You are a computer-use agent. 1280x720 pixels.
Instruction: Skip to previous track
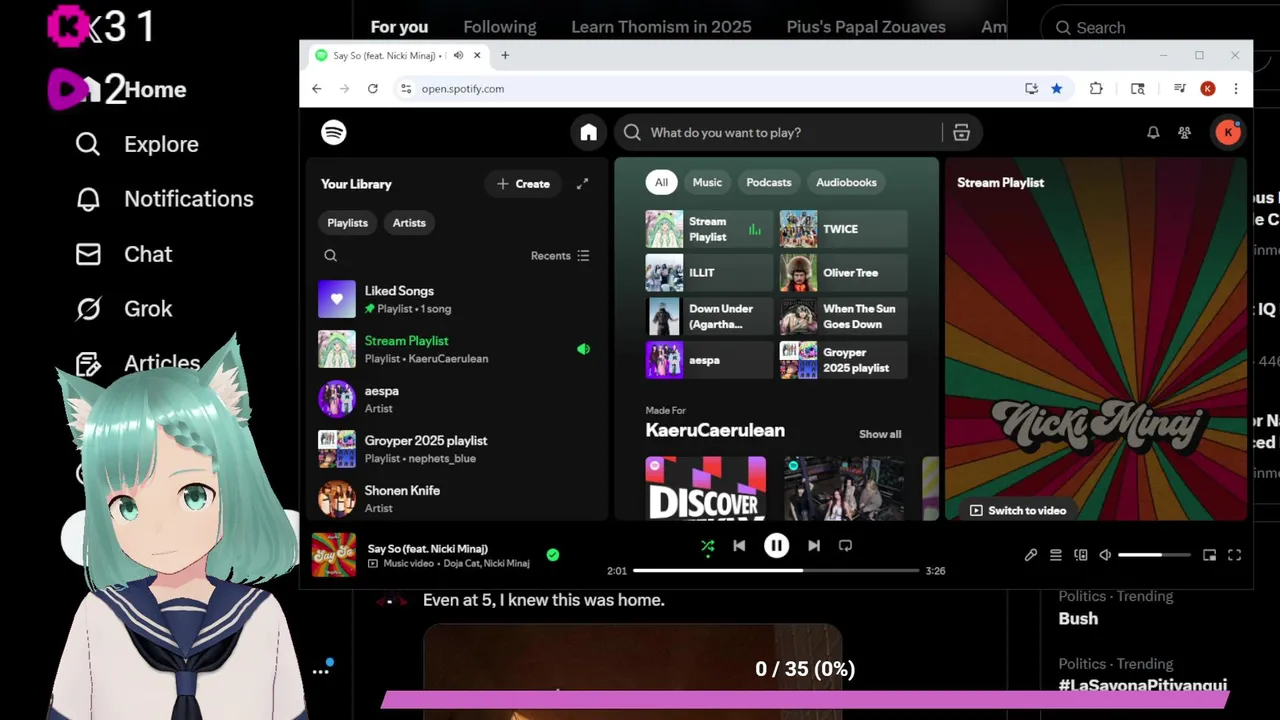[739, 546]
